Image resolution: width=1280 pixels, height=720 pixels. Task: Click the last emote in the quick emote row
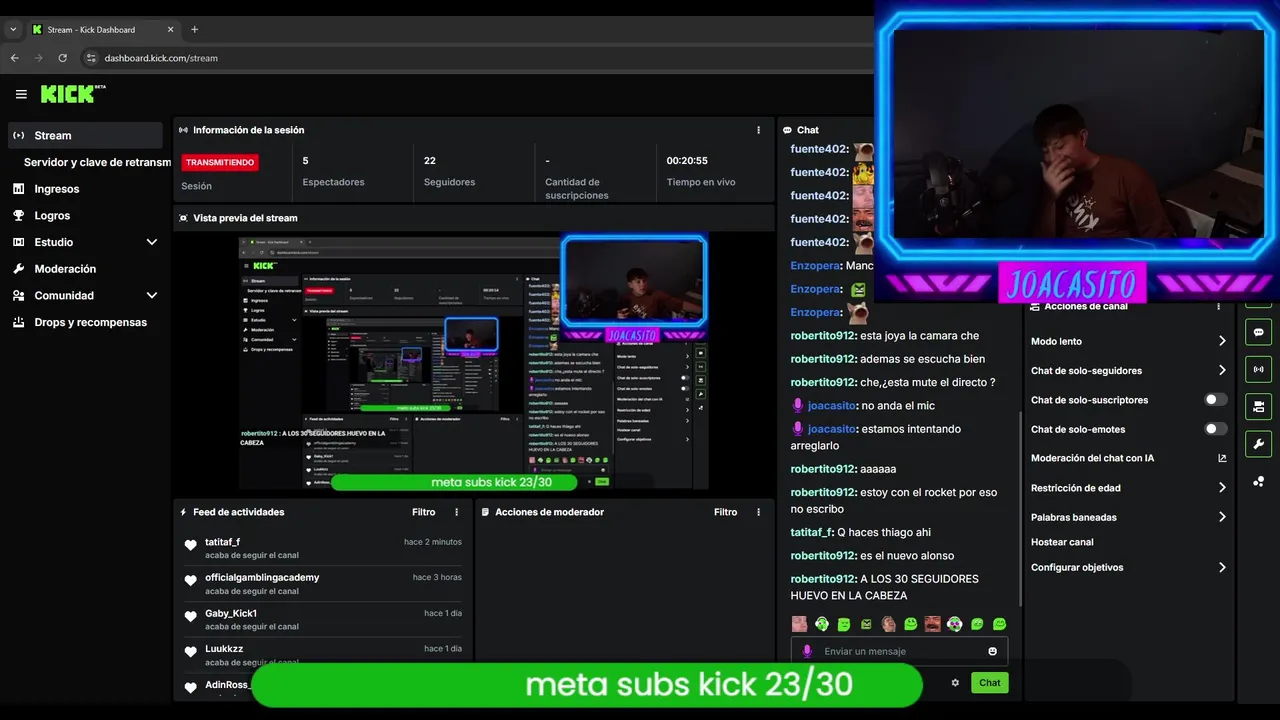coord(999,624)
